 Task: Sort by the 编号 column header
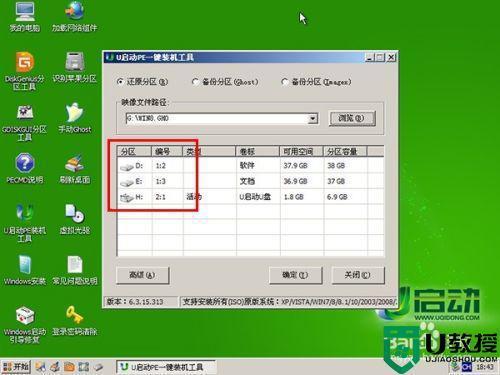tap(167, 152)
